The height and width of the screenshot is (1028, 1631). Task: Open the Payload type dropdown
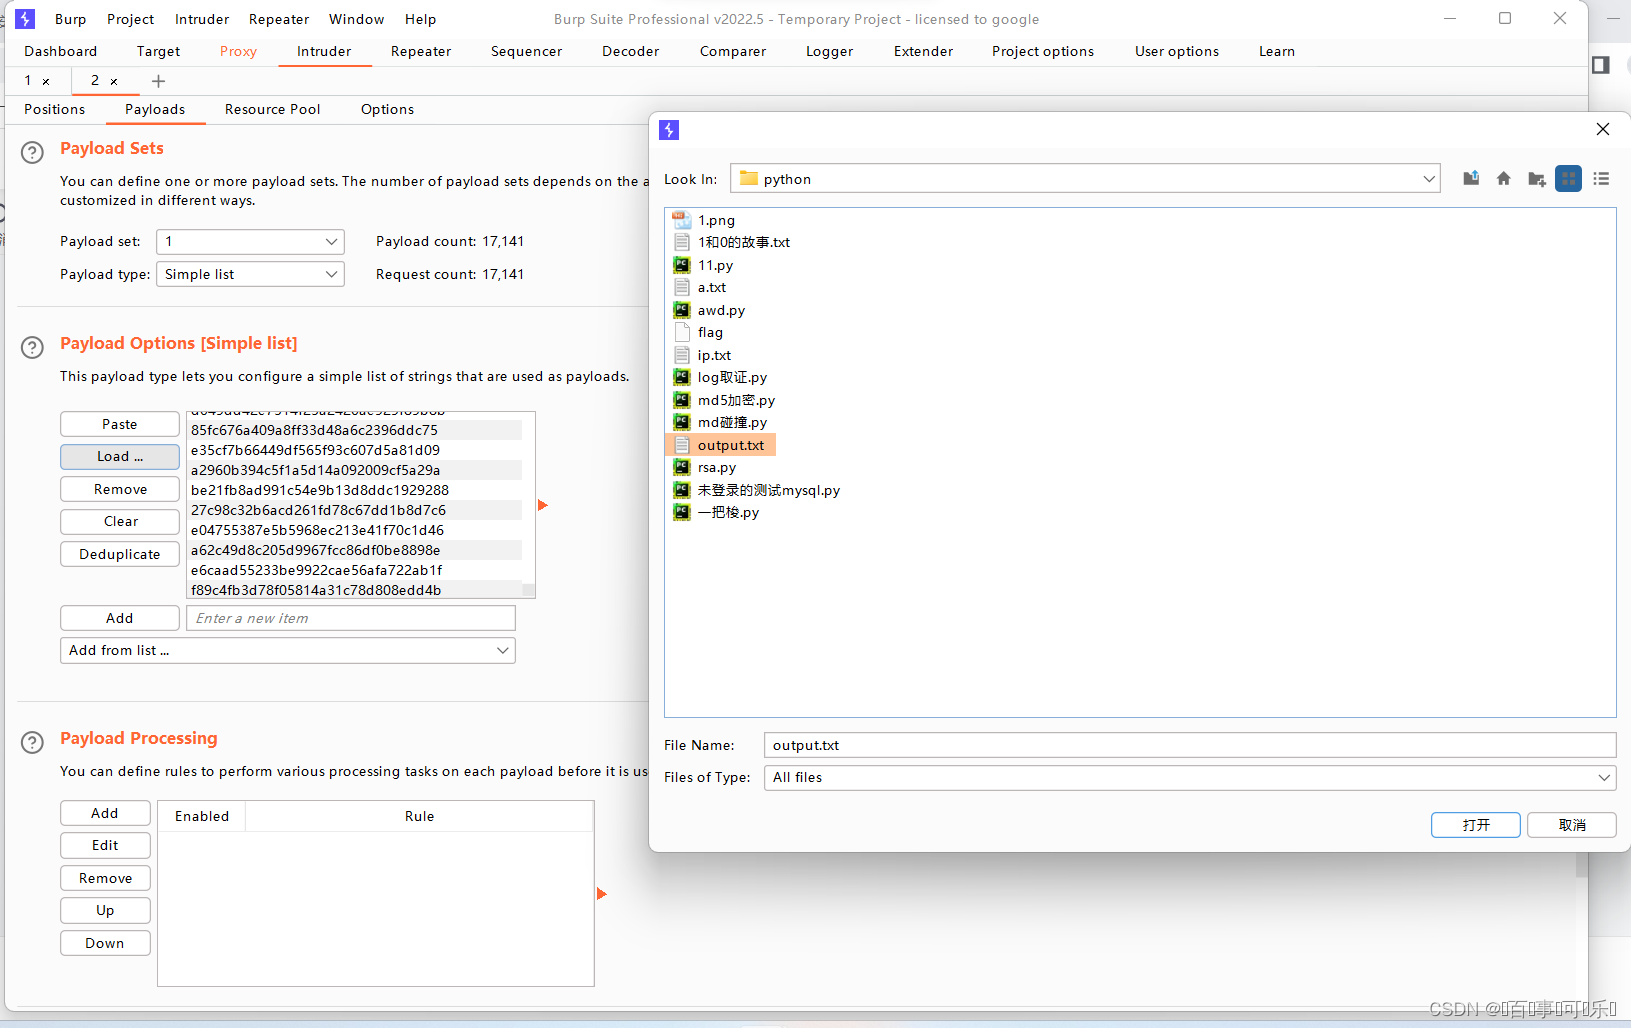[250, 274]
